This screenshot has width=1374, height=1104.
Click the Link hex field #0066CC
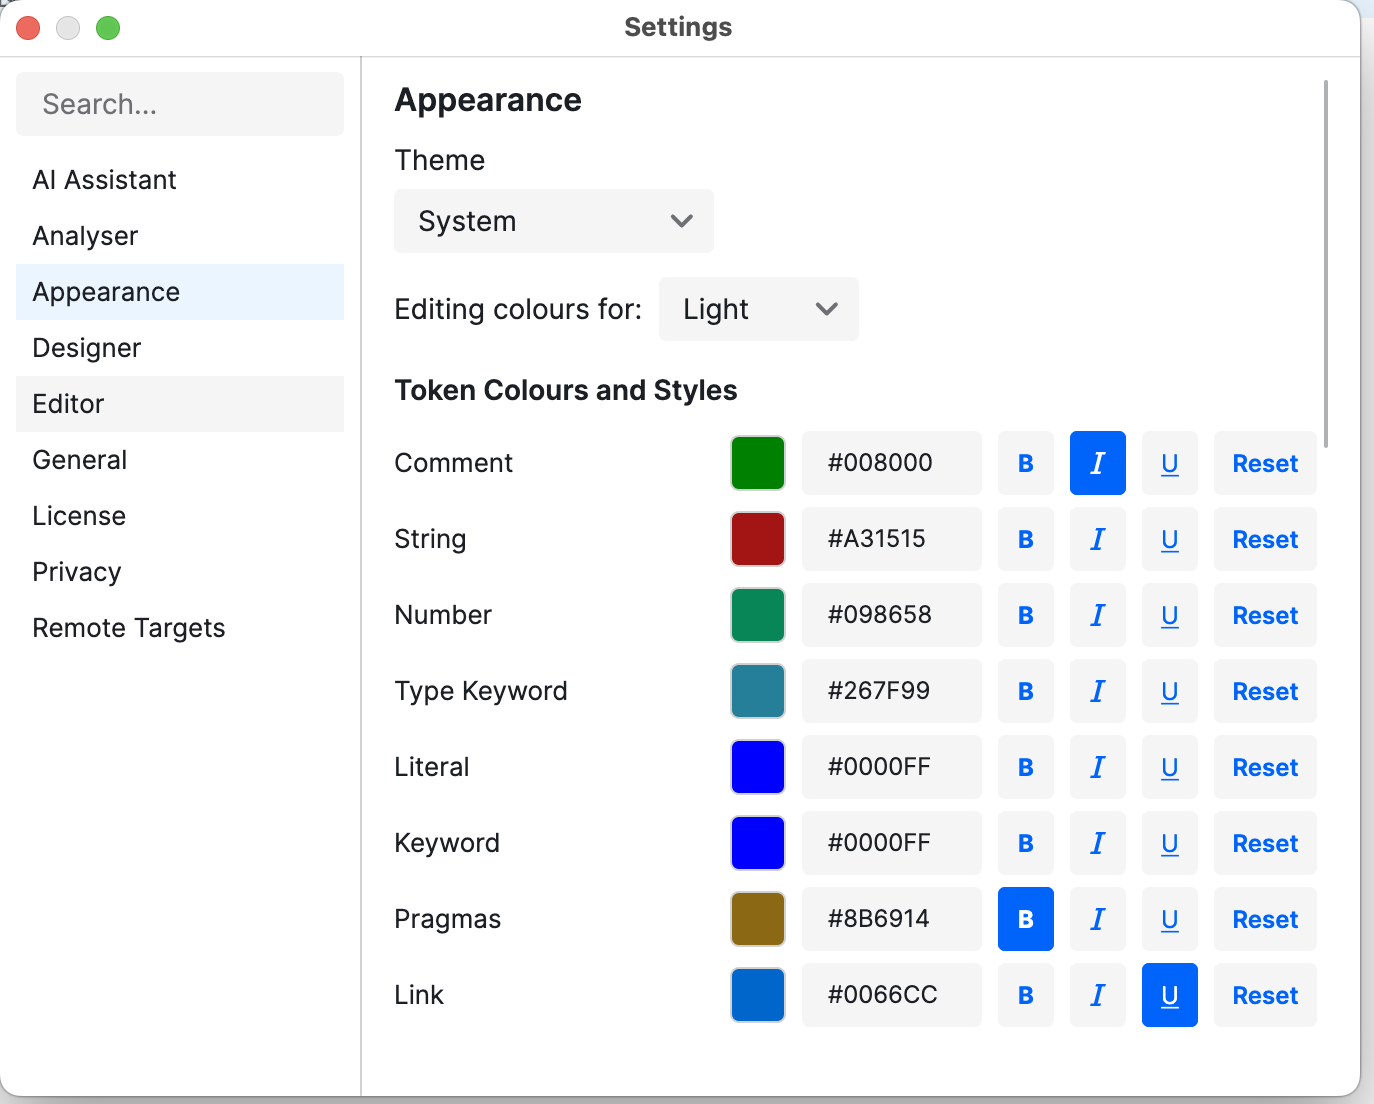[x=892, y=995]
